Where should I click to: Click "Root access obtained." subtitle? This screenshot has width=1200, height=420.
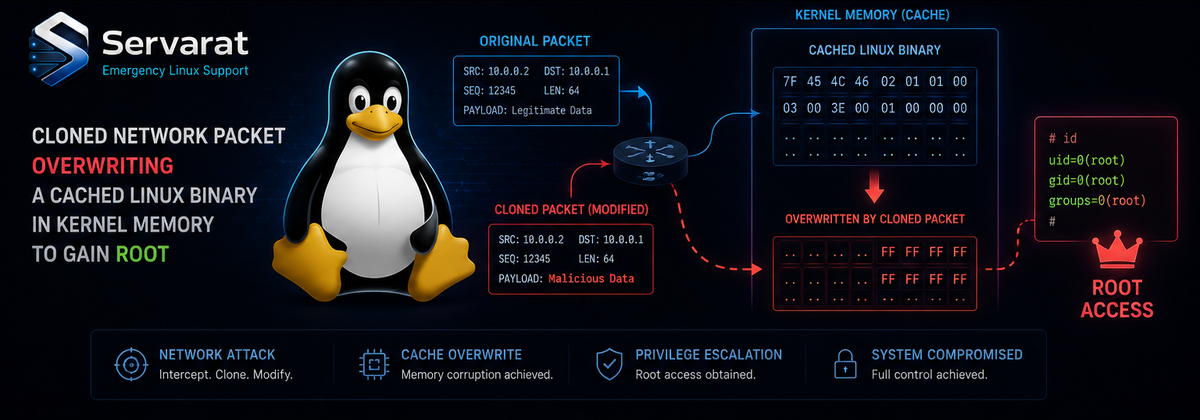[x=694, y=375]
